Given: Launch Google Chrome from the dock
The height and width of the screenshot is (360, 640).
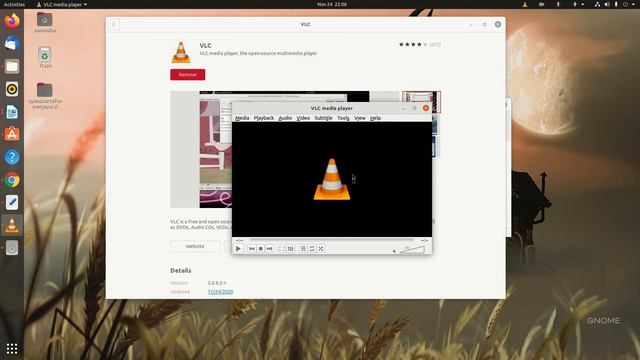Looking at the screenshot, I should coord(12,180).
